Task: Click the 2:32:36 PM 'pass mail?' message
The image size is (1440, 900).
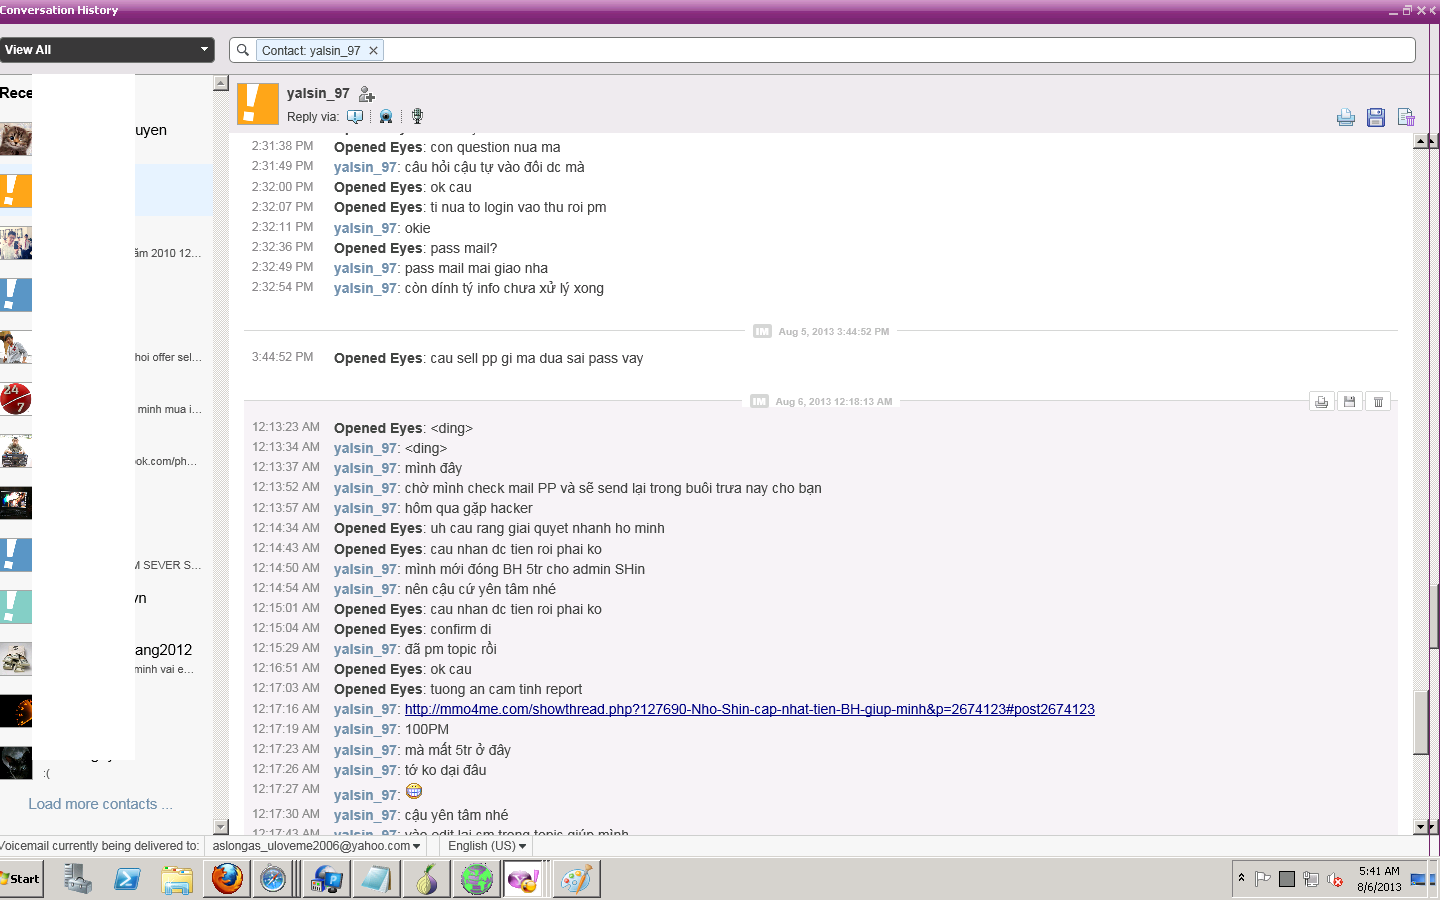Action: point(464,248)
